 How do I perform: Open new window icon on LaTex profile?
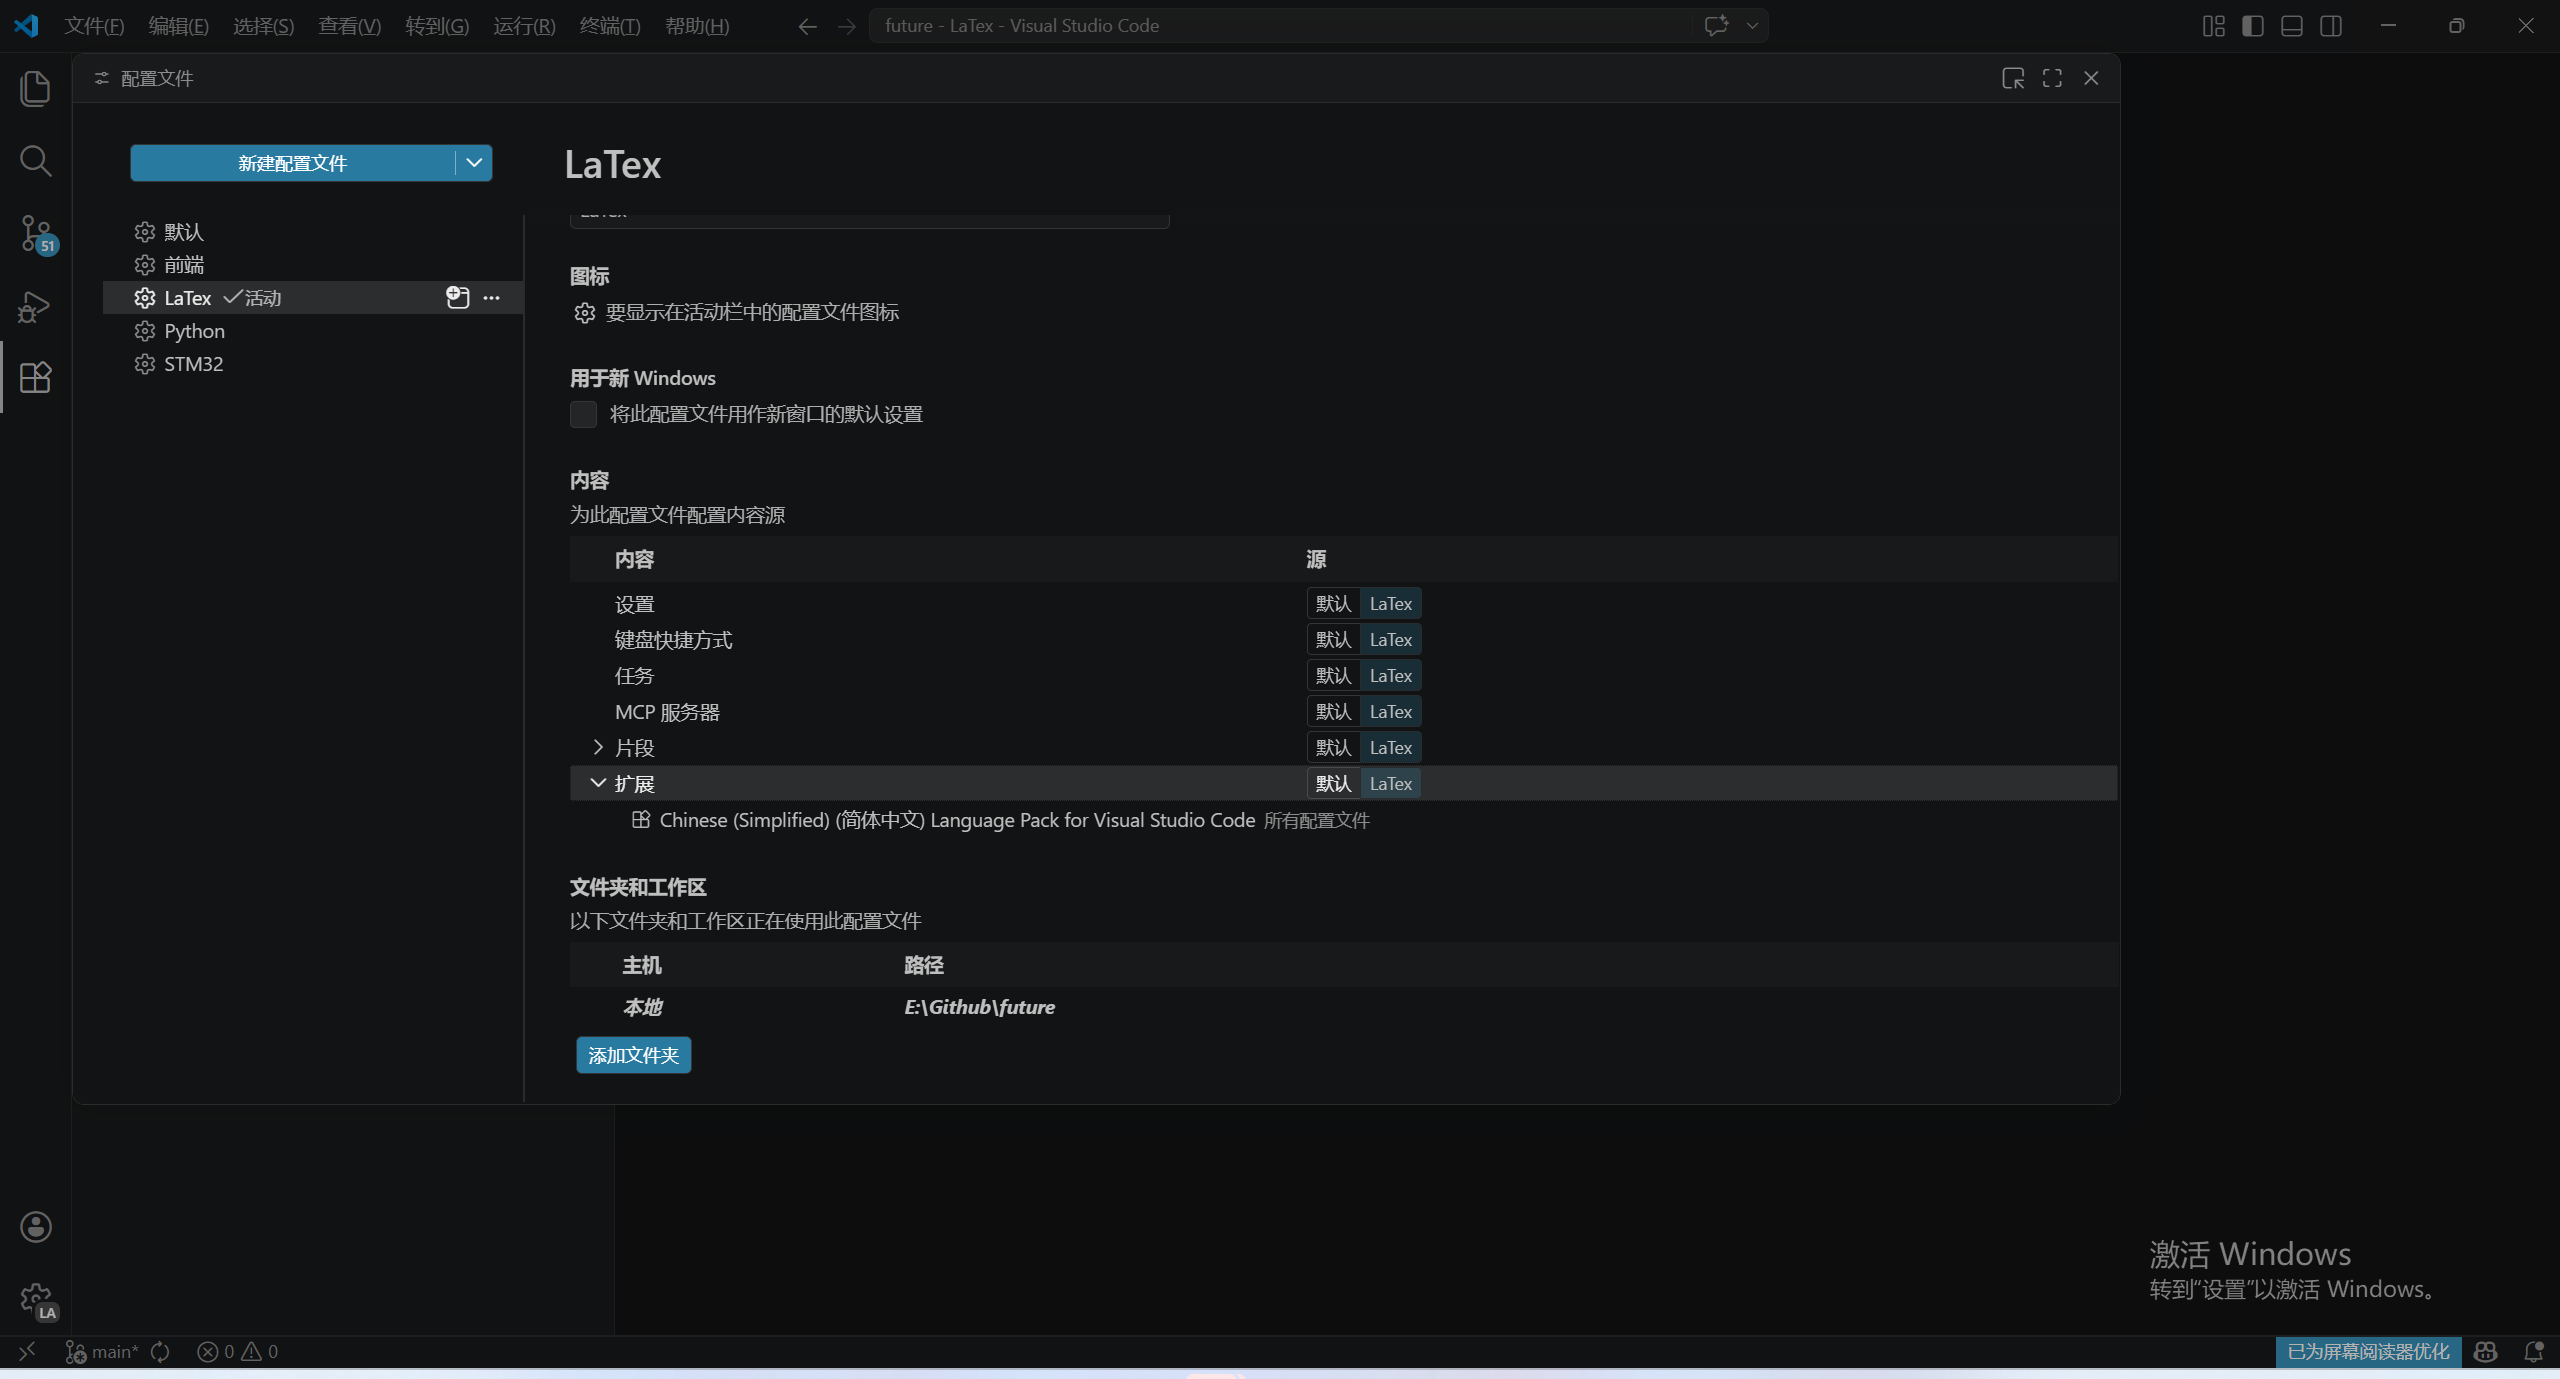(457, 297)
